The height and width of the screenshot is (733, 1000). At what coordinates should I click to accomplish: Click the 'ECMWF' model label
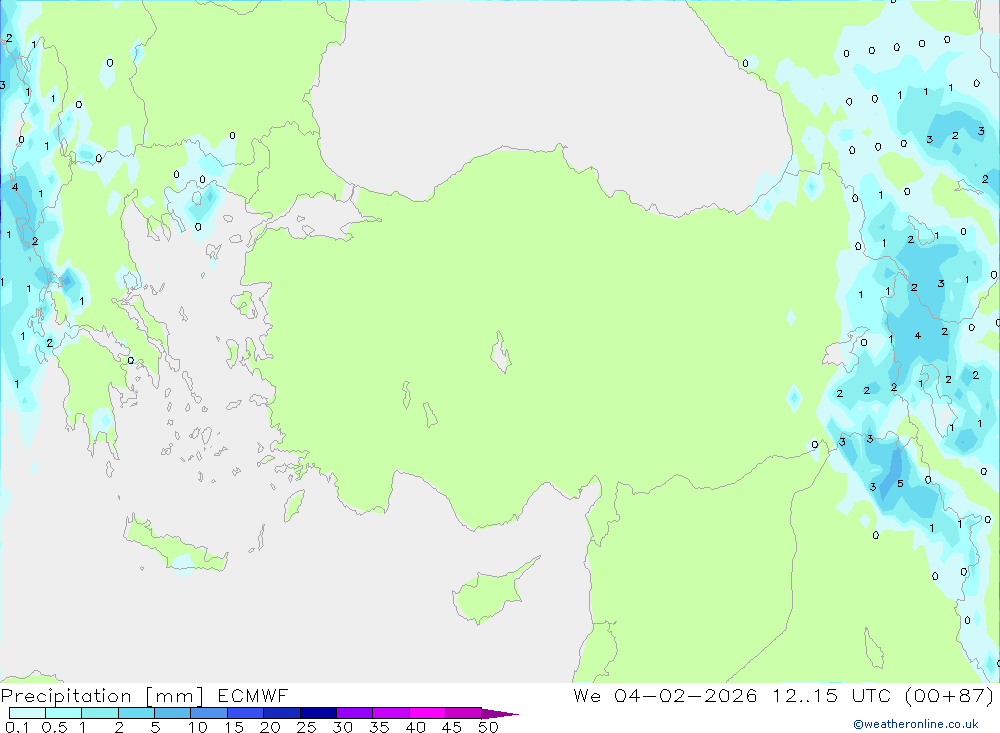point(253,695)
